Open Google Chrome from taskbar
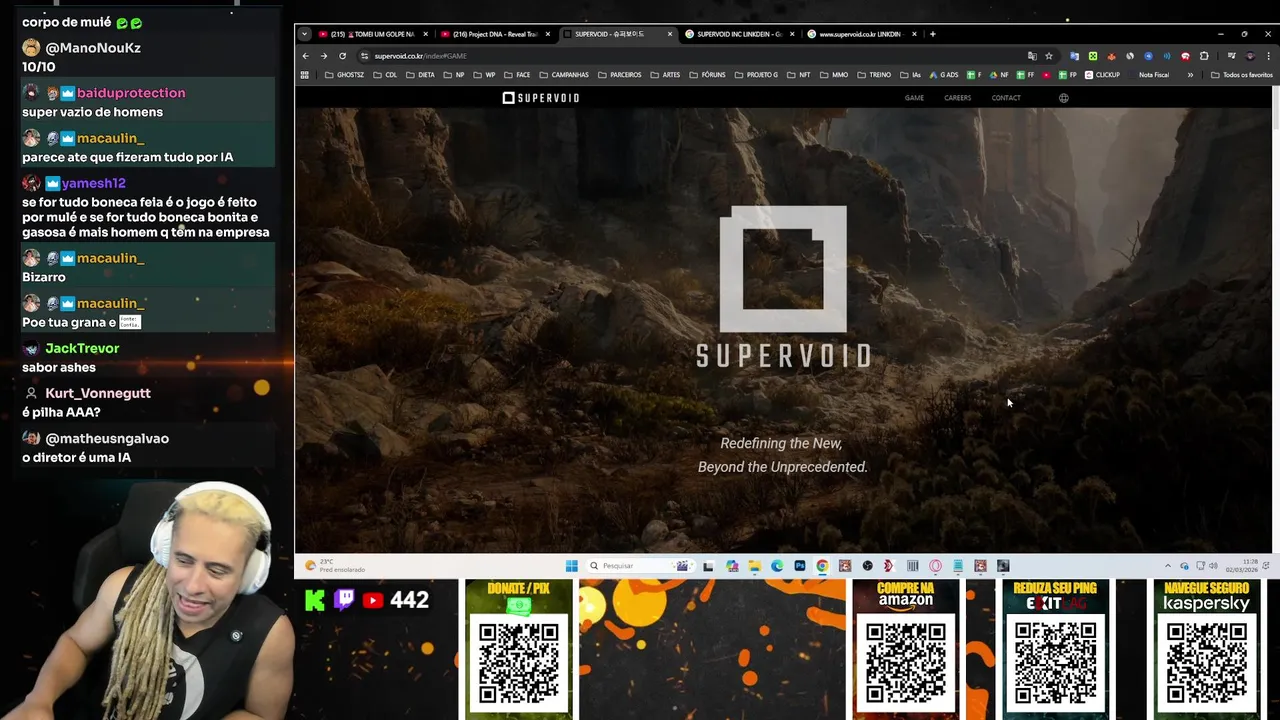 [822, 566]
